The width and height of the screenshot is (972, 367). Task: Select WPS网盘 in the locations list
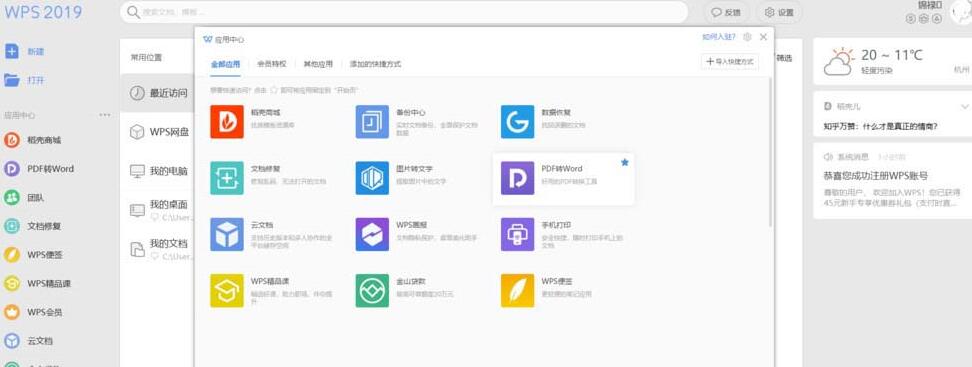(x=157, y=132)
